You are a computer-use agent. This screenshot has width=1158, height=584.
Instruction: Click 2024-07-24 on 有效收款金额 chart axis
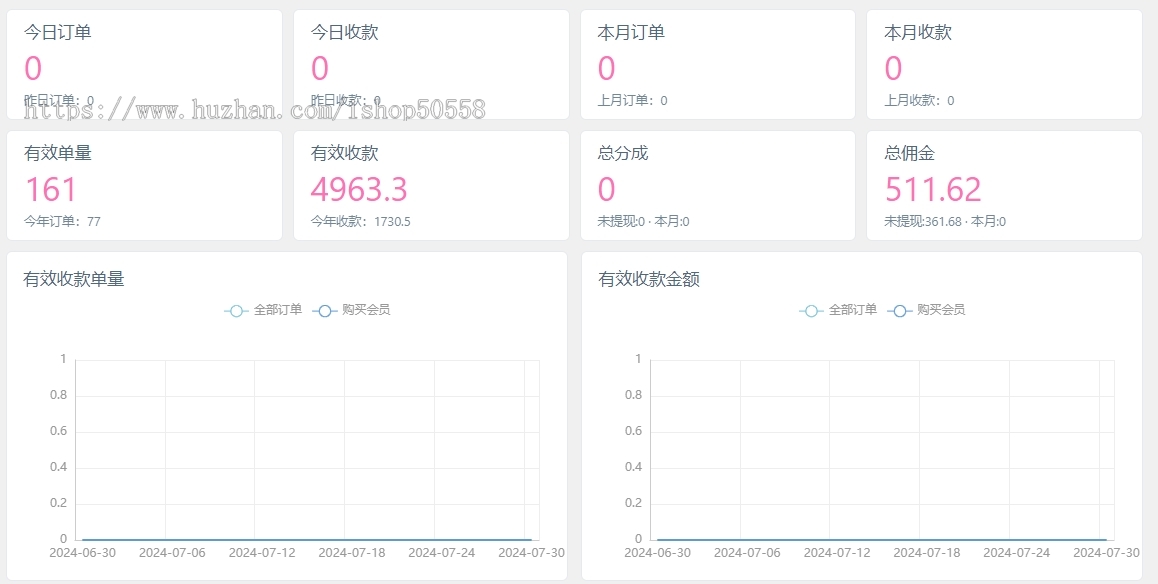[1016, 552]
